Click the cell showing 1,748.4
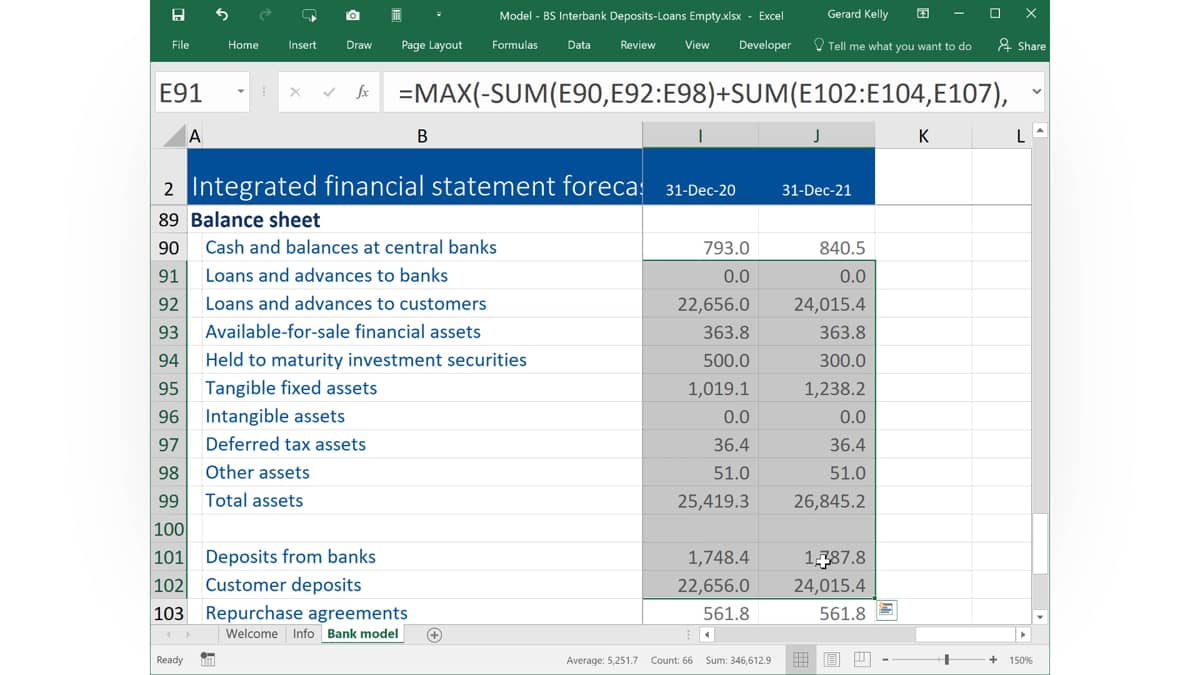This screenshot has width=1200, height=675. tap(700, 557)
